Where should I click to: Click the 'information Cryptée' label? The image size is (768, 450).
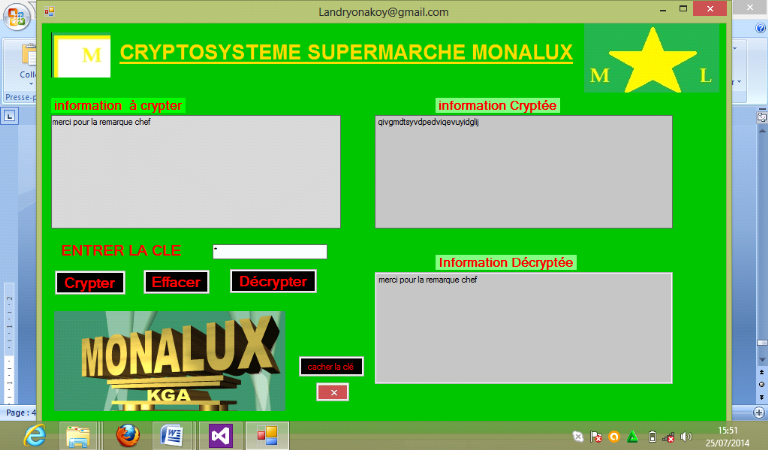[497, 106]
